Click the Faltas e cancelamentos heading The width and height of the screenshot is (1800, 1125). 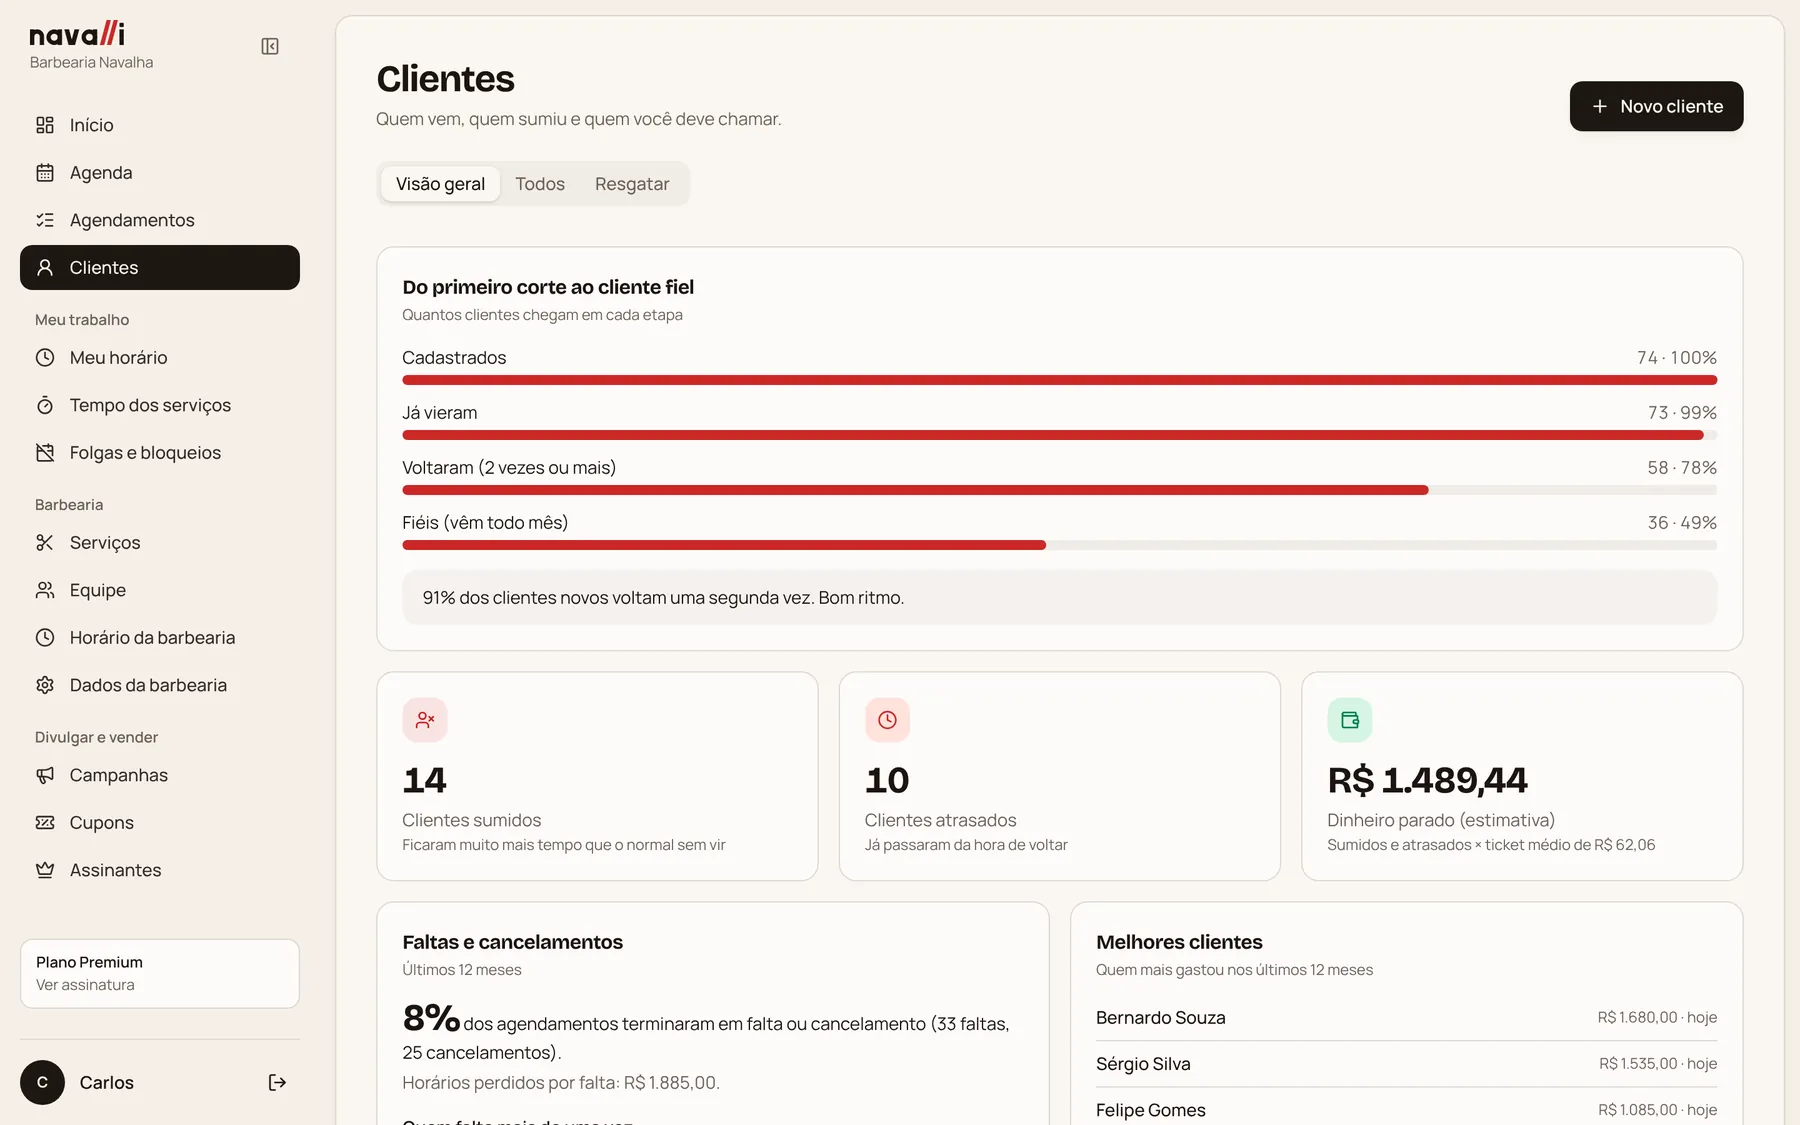point(512,942)
